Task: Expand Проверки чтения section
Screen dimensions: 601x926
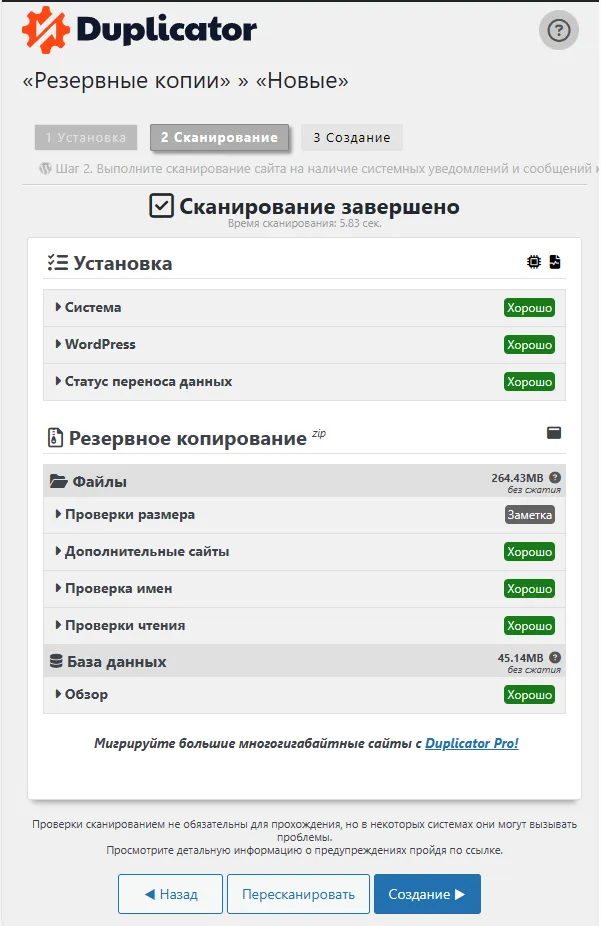Action: 304,625
